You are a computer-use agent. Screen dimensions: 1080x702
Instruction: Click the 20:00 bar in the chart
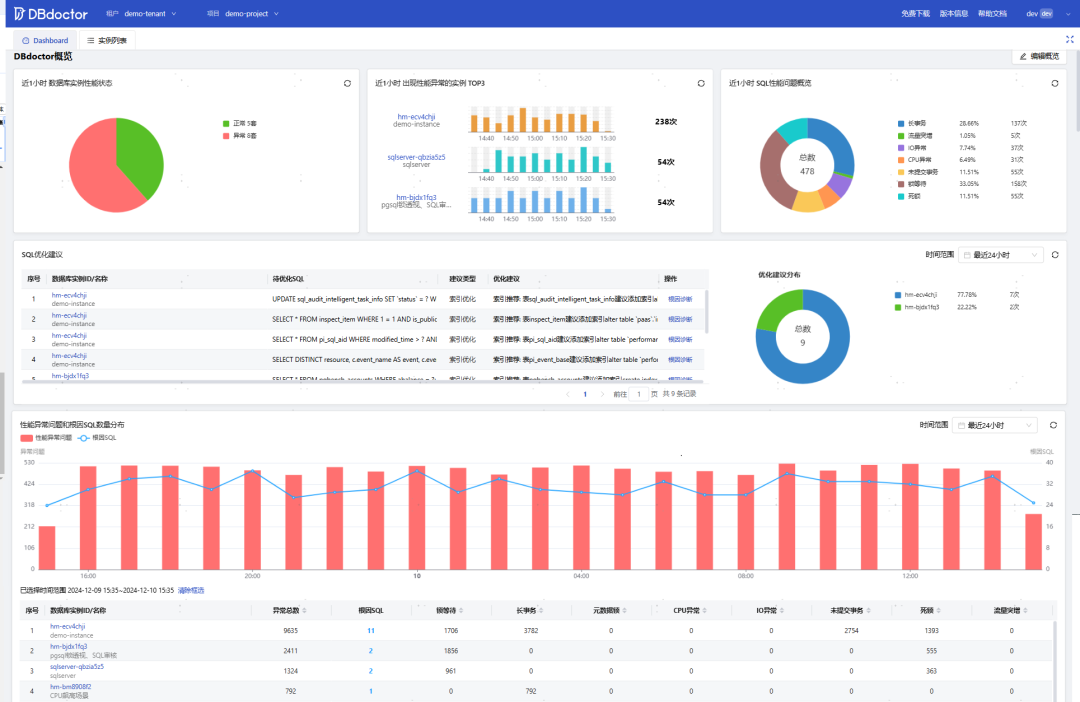pyautogui.click(x=253, y=519)
